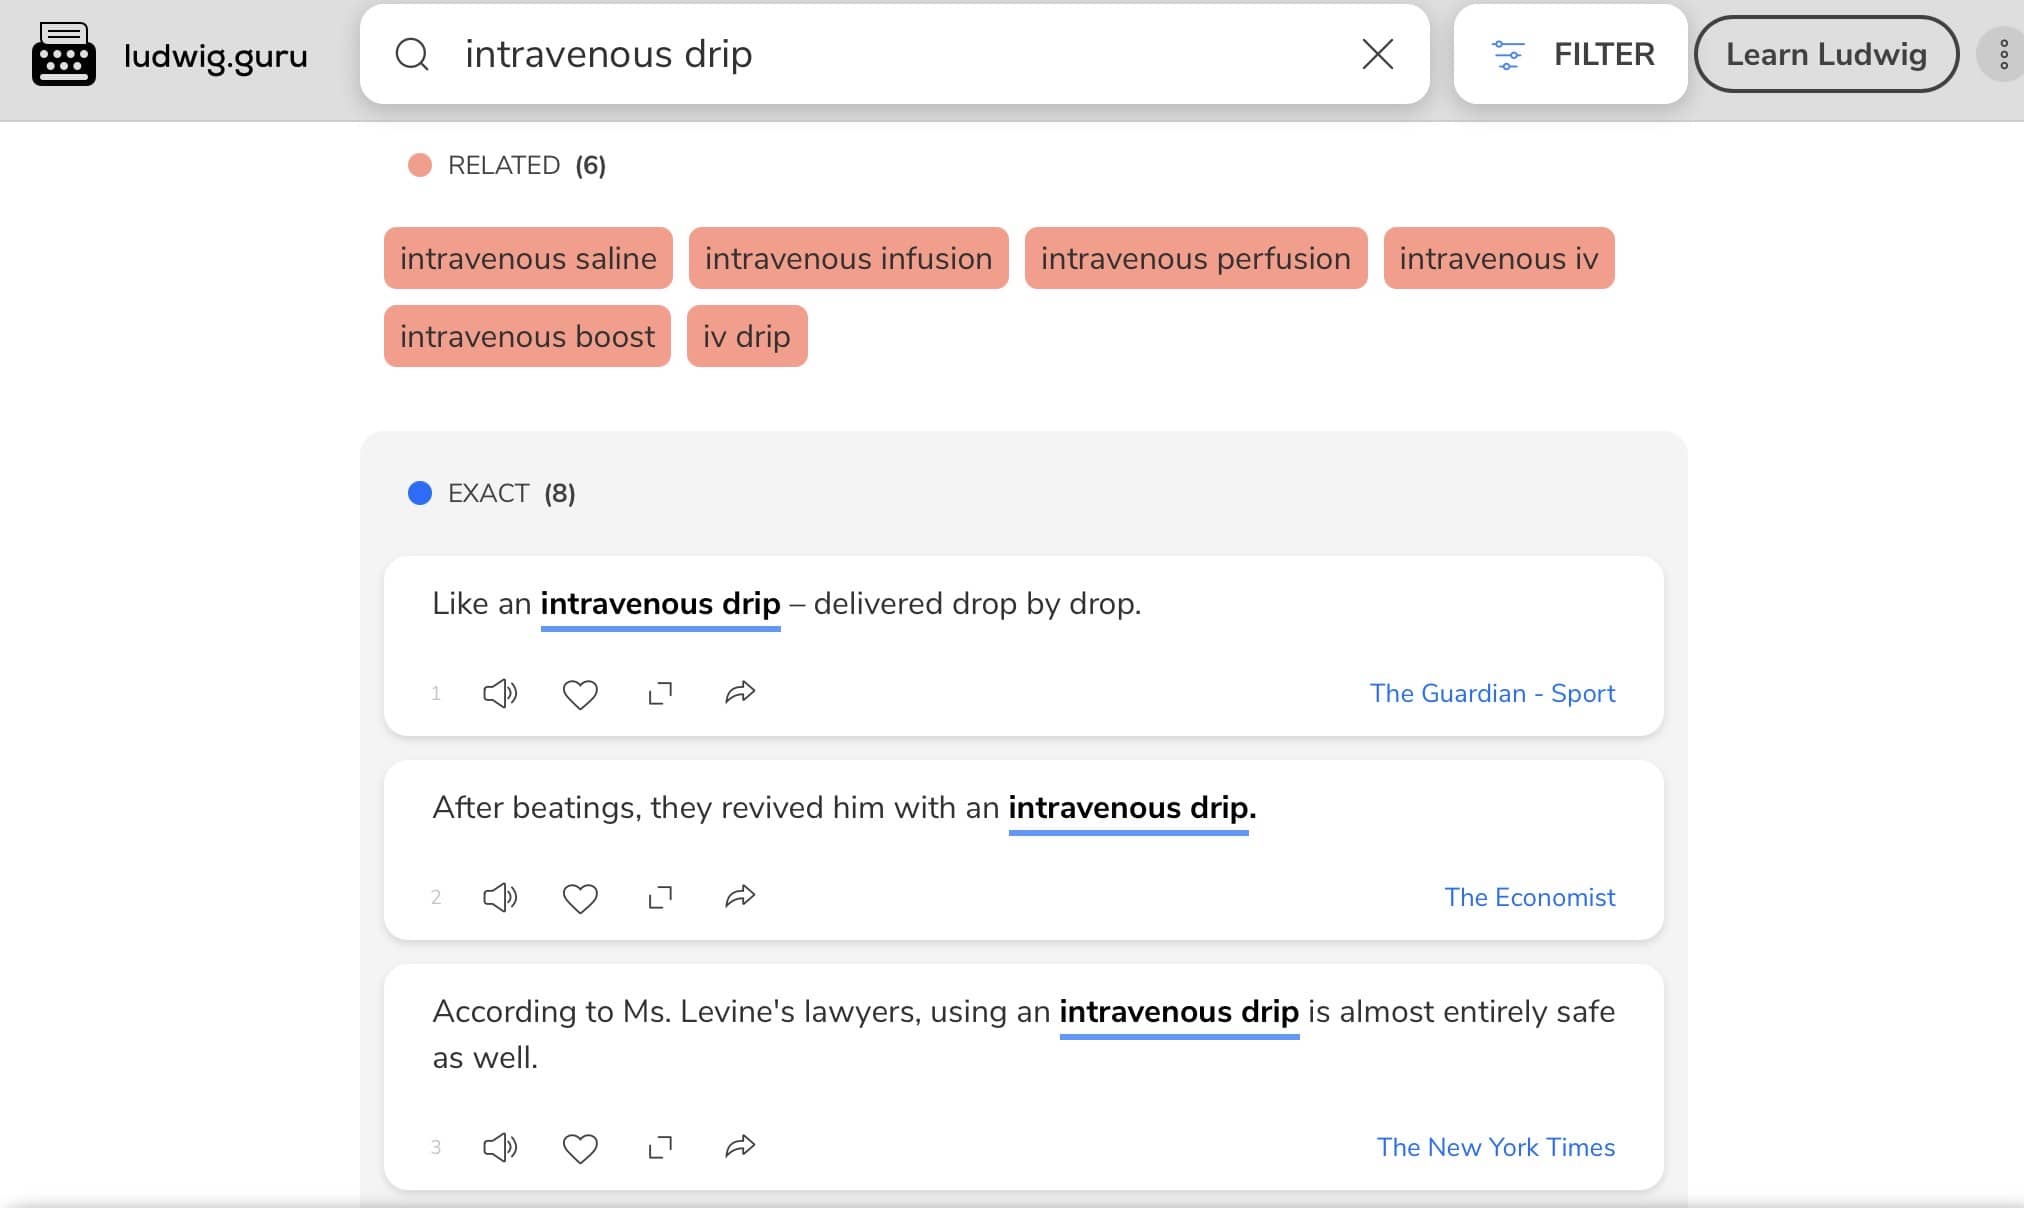
Task: Open The New York Times source link
Action: 1495,1147
